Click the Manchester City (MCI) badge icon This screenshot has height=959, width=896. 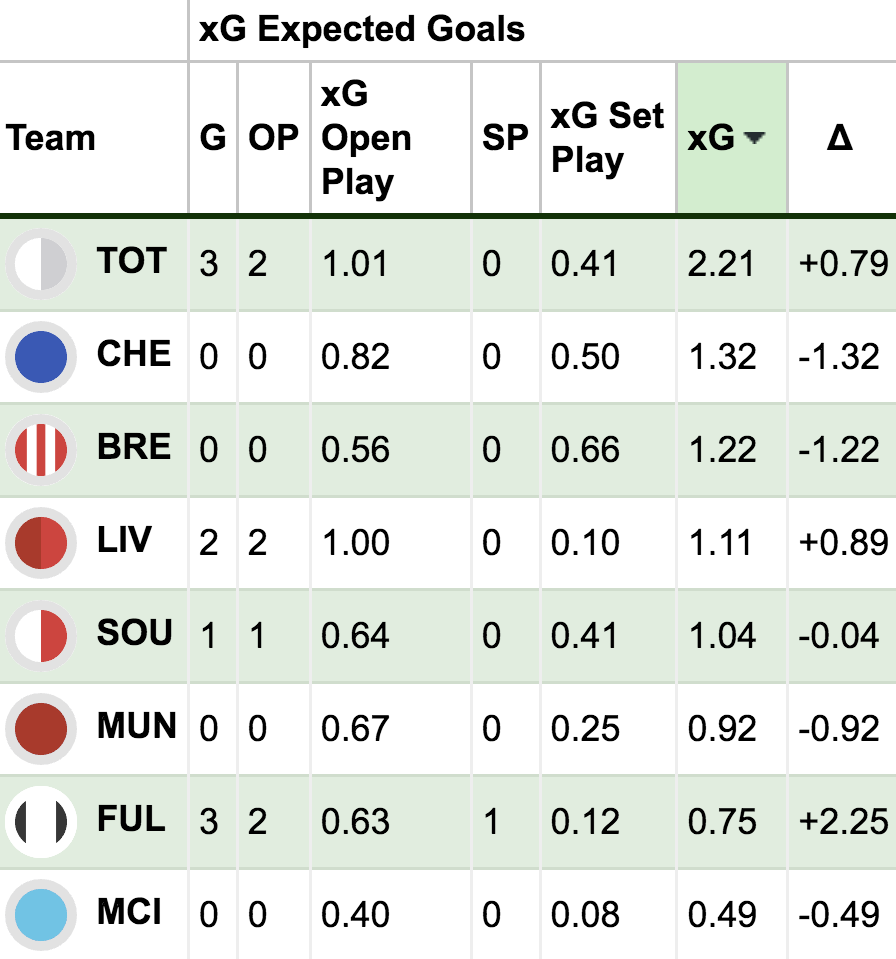coord(41,915)
